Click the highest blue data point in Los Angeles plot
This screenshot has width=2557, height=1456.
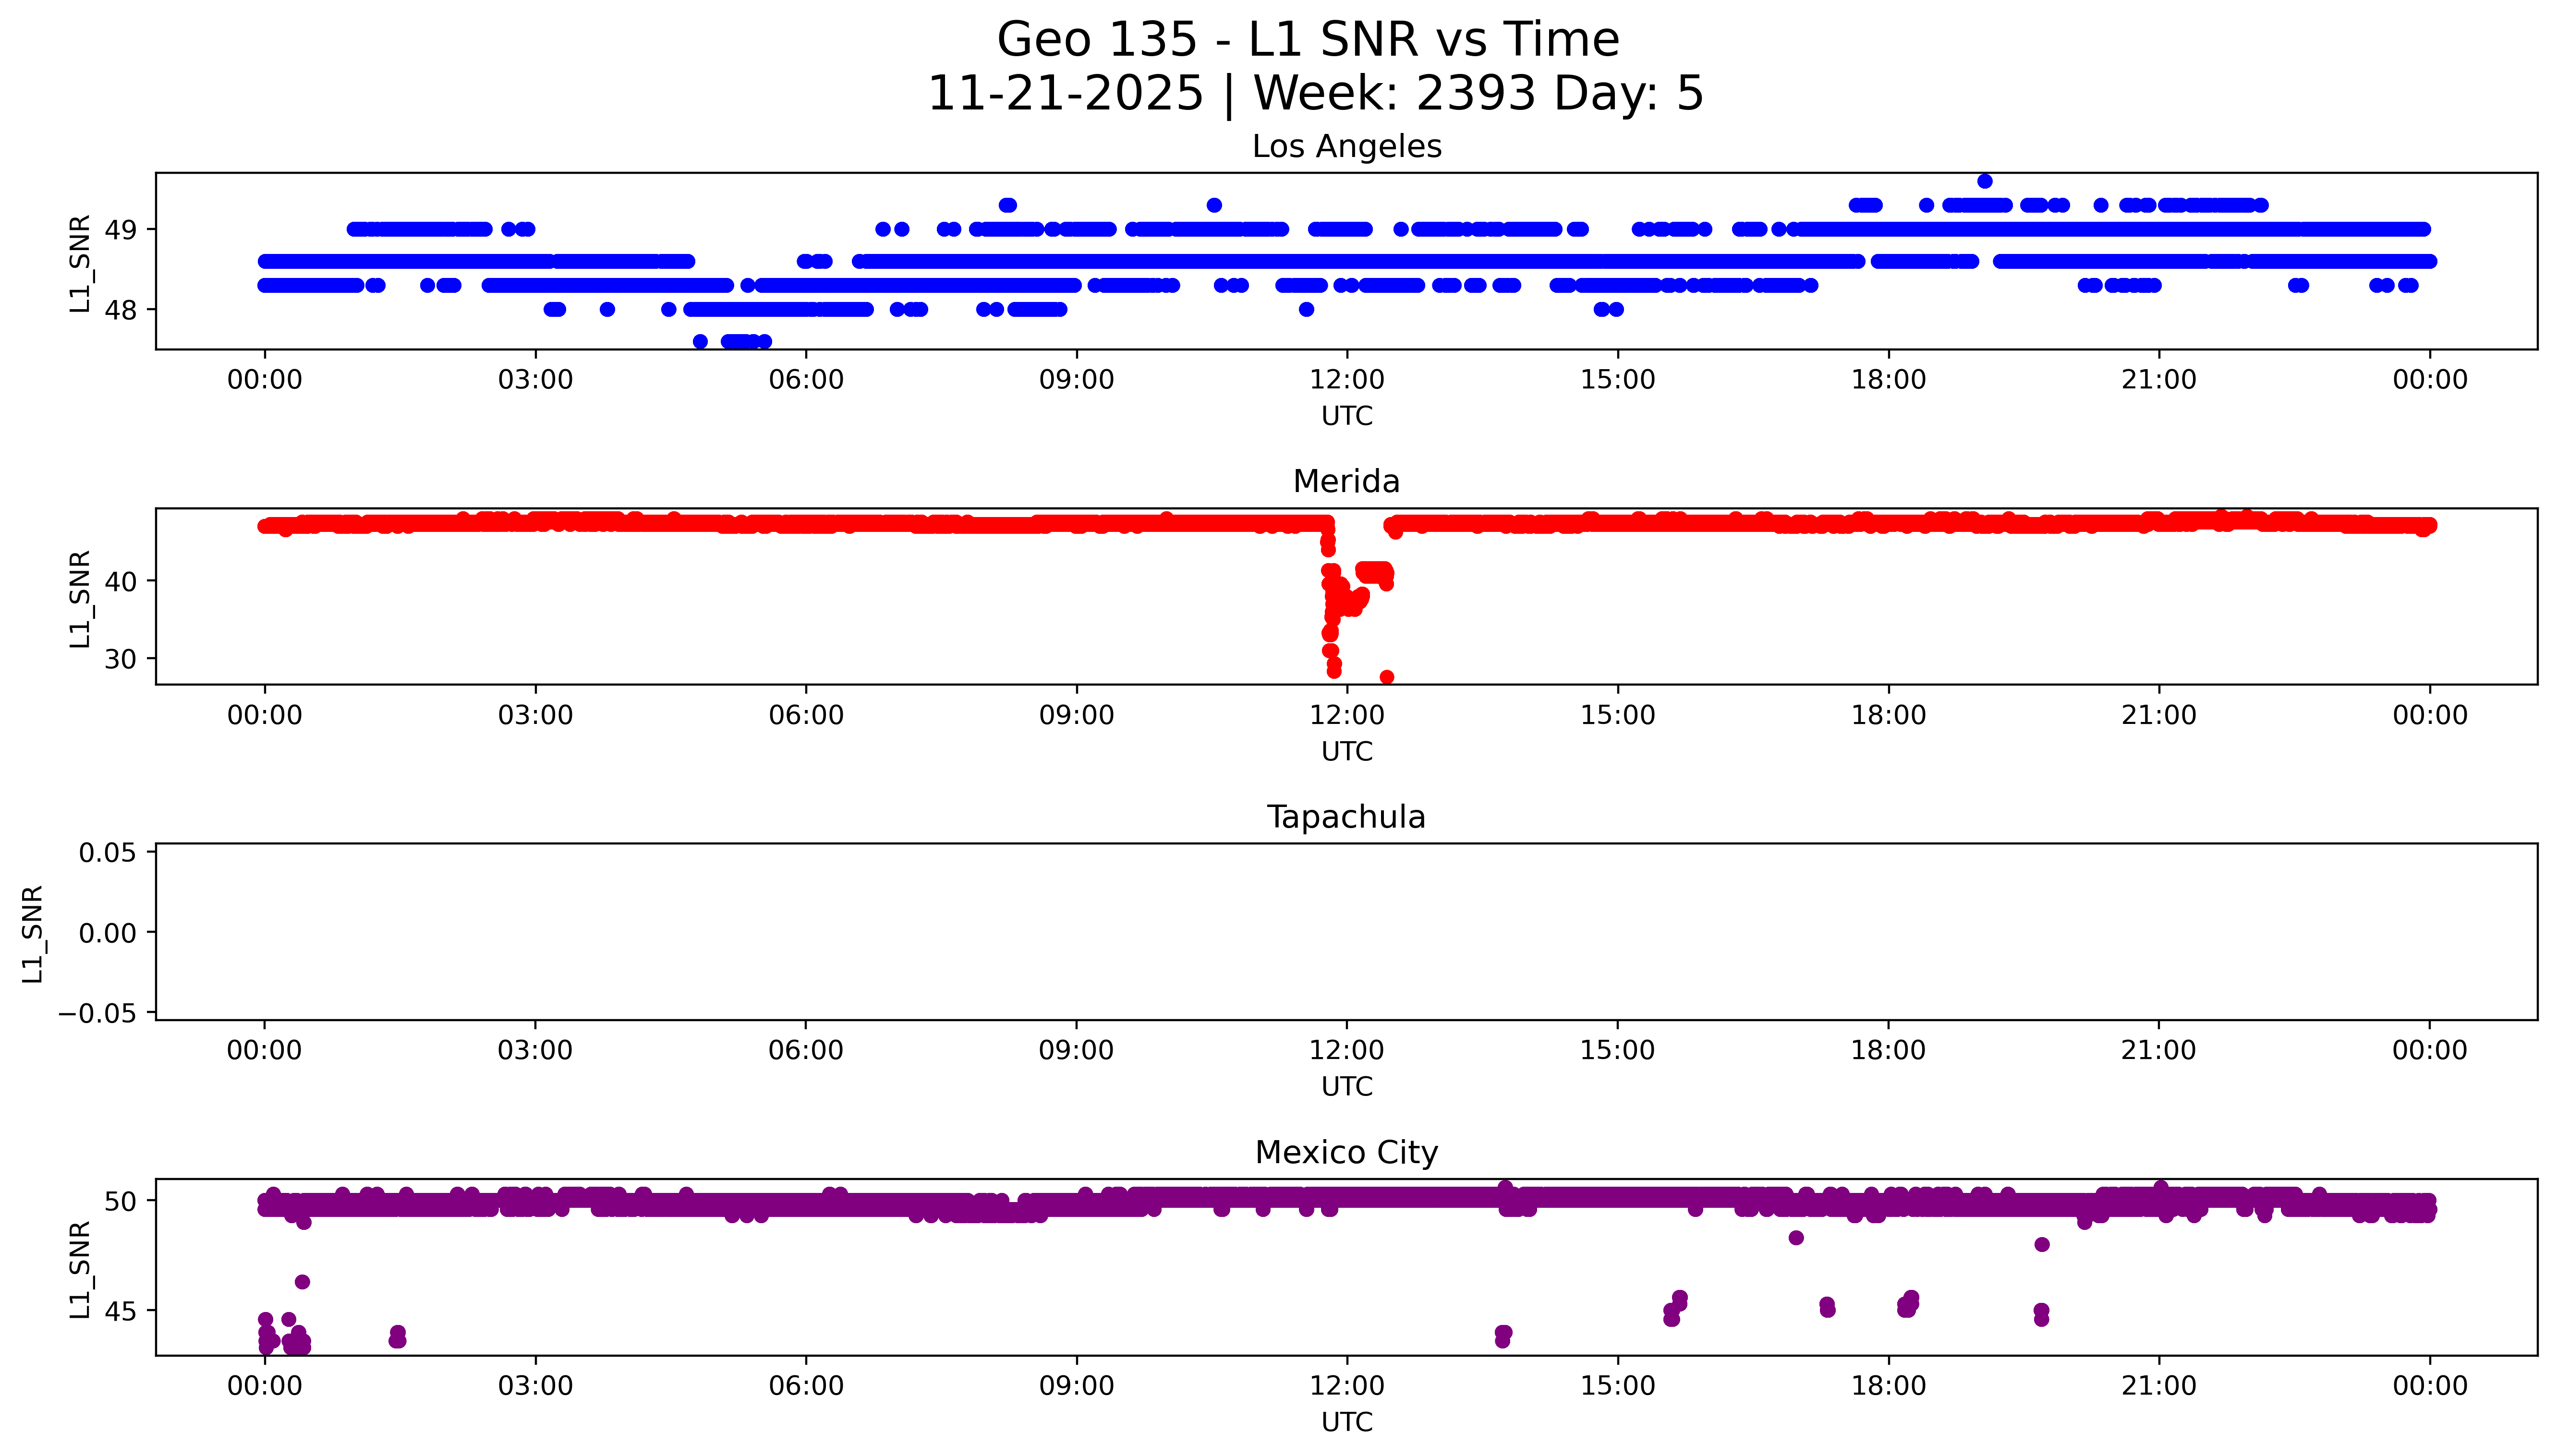pyautogui.click(x=1985, y=181)
